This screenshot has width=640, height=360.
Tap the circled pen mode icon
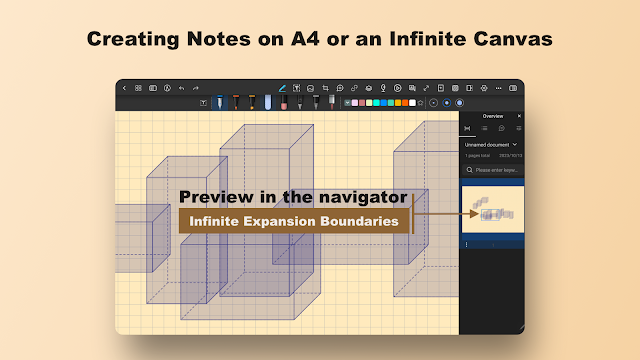tap(167, 88)
